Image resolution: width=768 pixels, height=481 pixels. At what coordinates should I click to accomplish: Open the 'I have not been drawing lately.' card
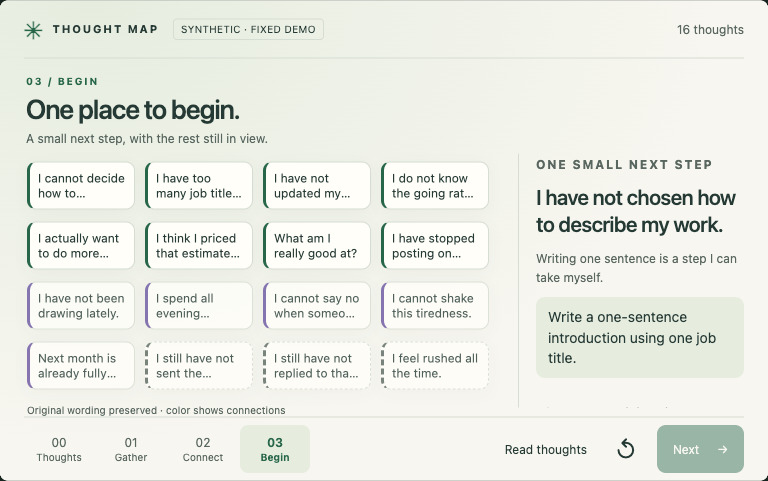80,306
